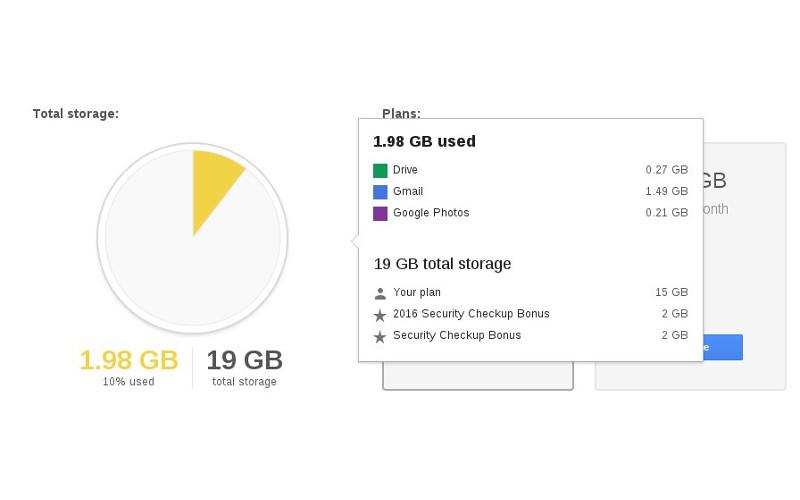Click the purple Google Photos swatch

click(x=380, y=213)
